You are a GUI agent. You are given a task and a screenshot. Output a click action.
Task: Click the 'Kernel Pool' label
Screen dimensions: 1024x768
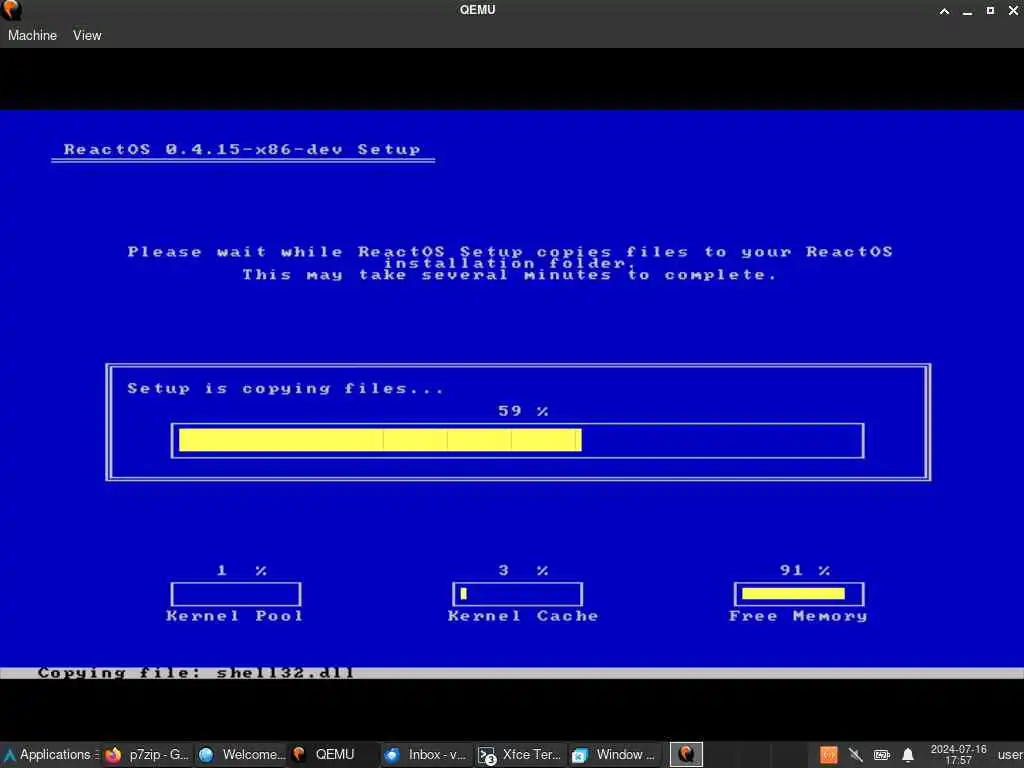[x=235, y=616]
